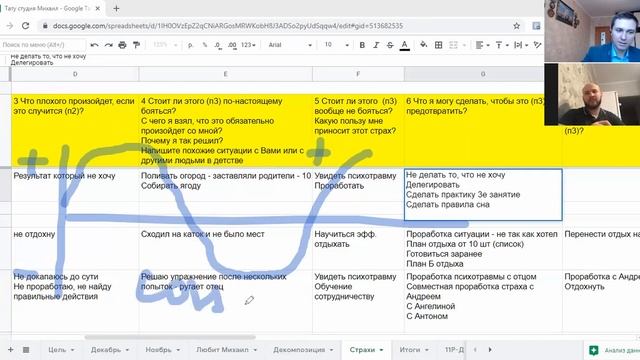Viewport: 640px width, 360px height.
Task: Open the text color picker
Action: click(404, 45)
